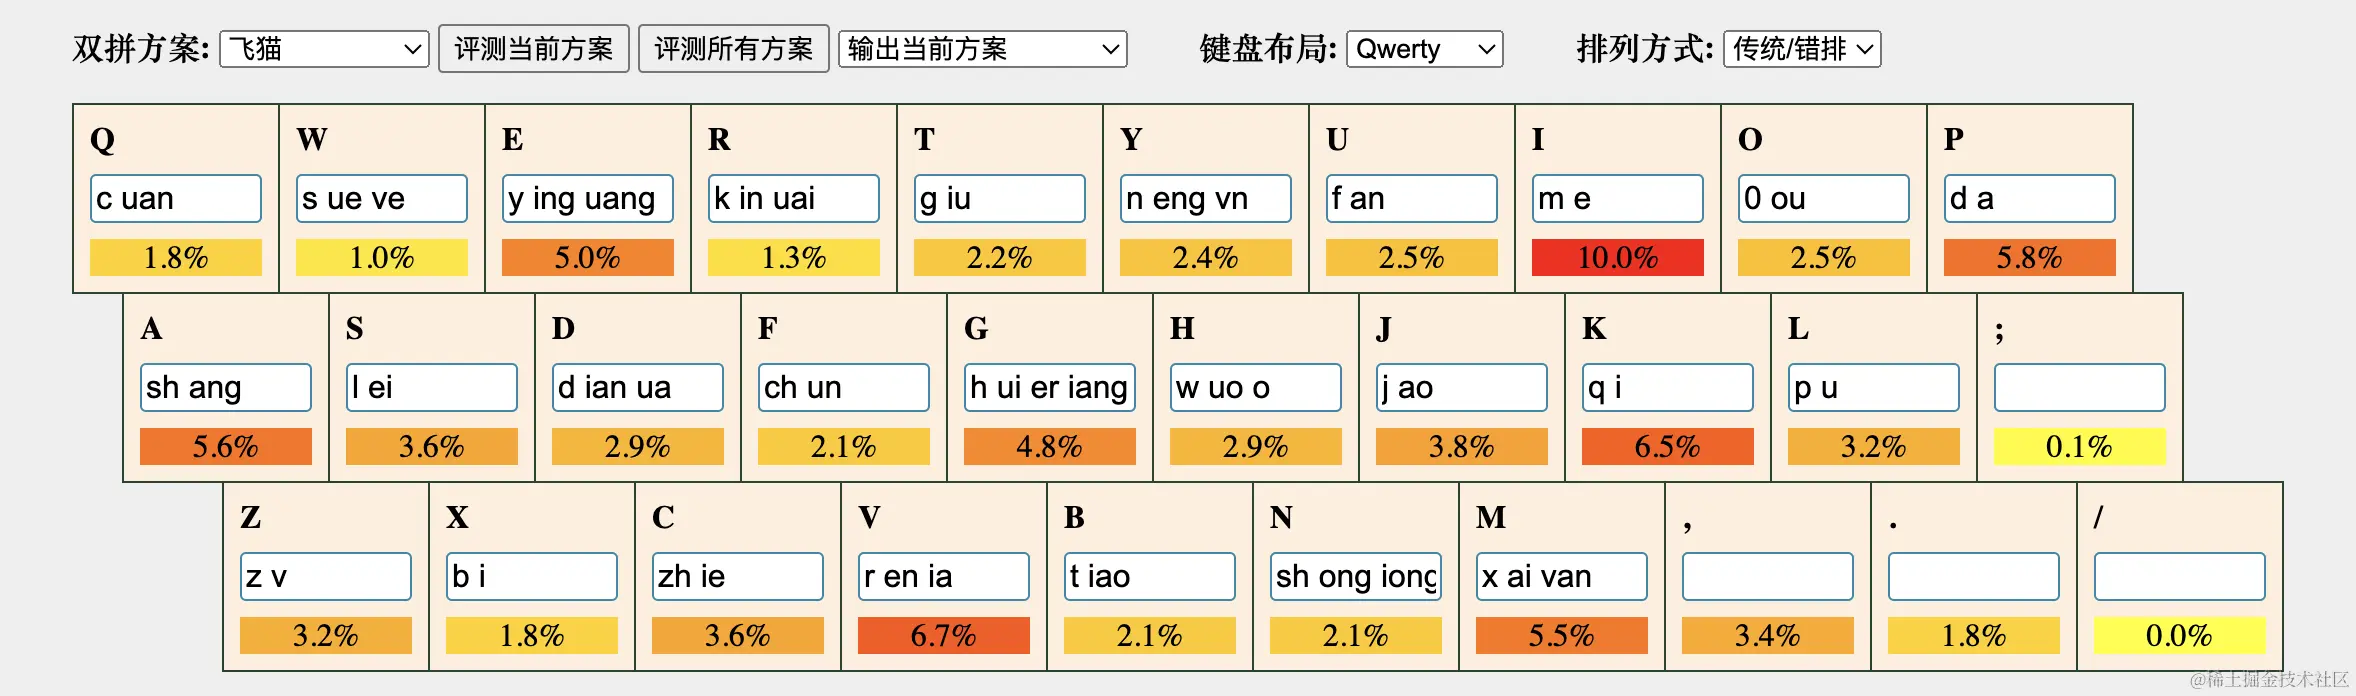Click the empty comma key field
Screen dimensions: 2356x696
pos(1768,576)
